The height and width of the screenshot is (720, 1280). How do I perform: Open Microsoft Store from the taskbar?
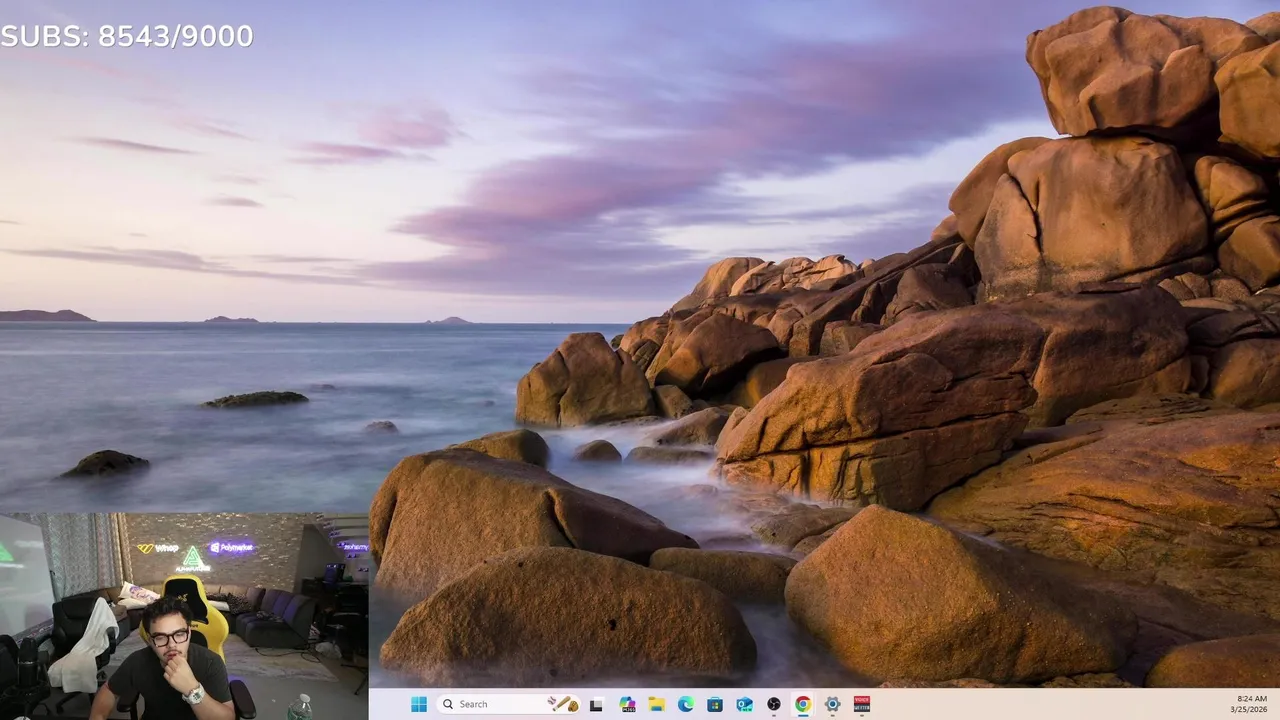pos(715,704)
